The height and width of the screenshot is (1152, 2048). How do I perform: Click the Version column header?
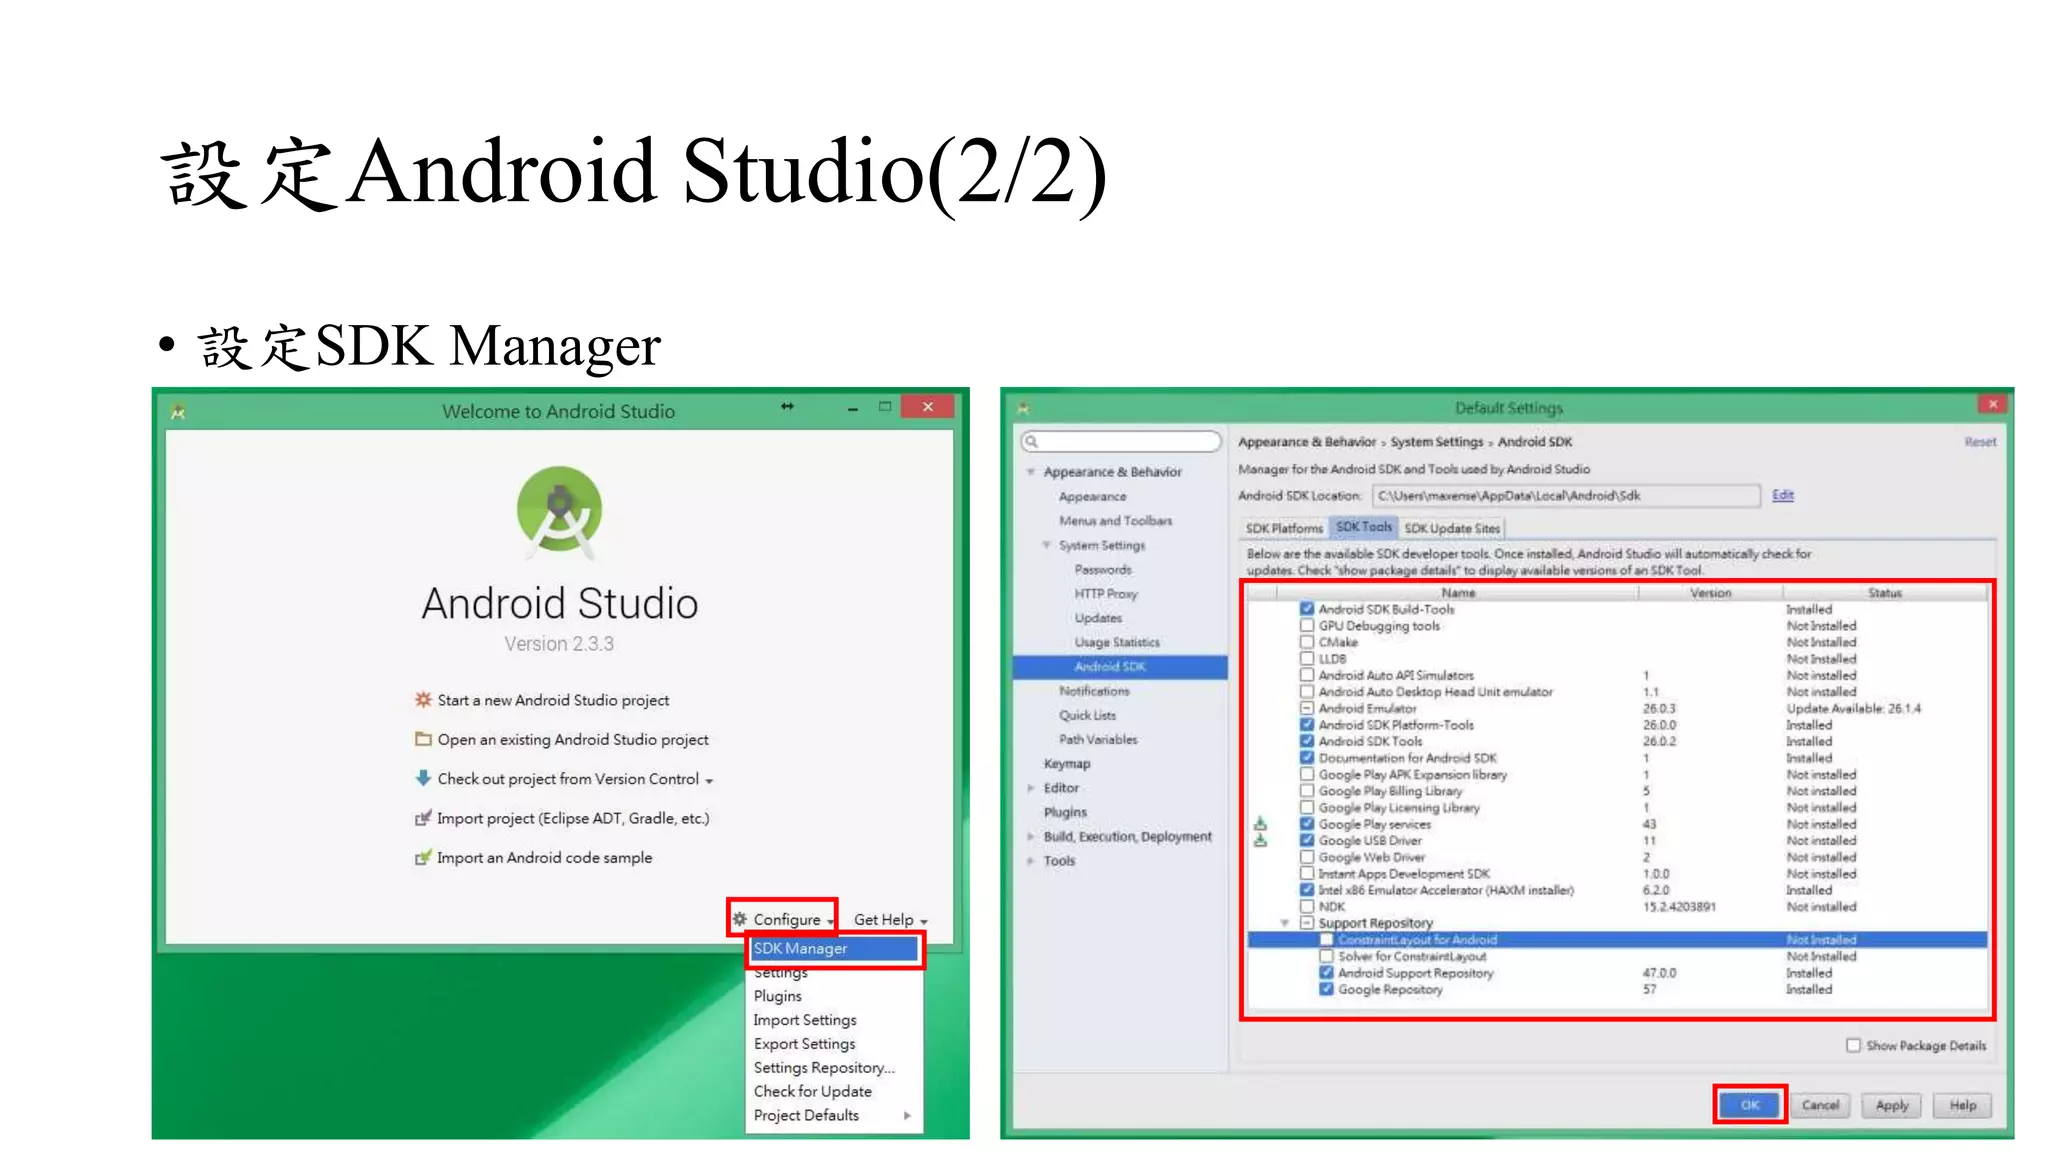[1711, 593]
